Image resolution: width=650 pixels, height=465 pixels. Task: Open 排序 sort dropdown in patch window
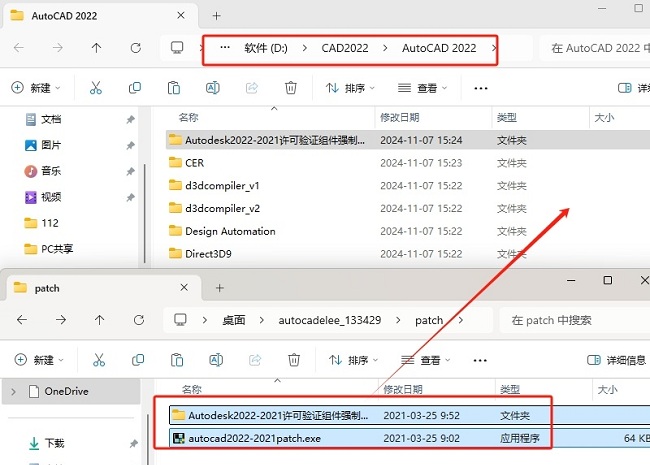point(354,360)
